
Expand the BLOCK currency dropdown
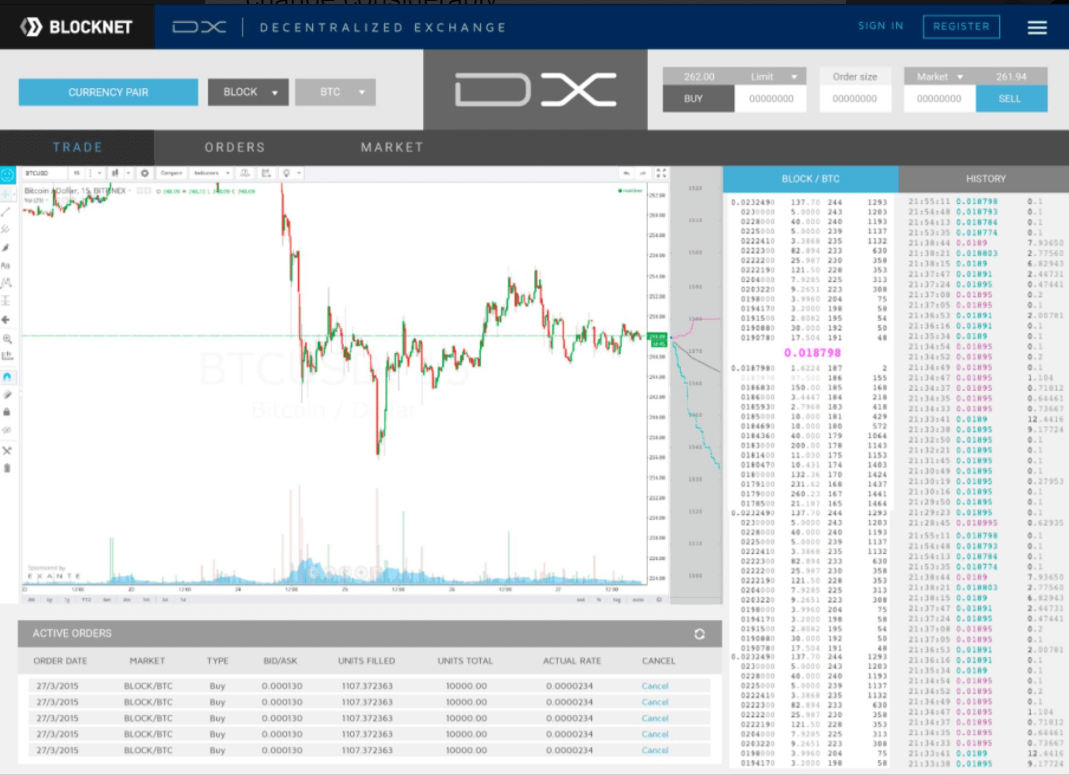point(248,92)
